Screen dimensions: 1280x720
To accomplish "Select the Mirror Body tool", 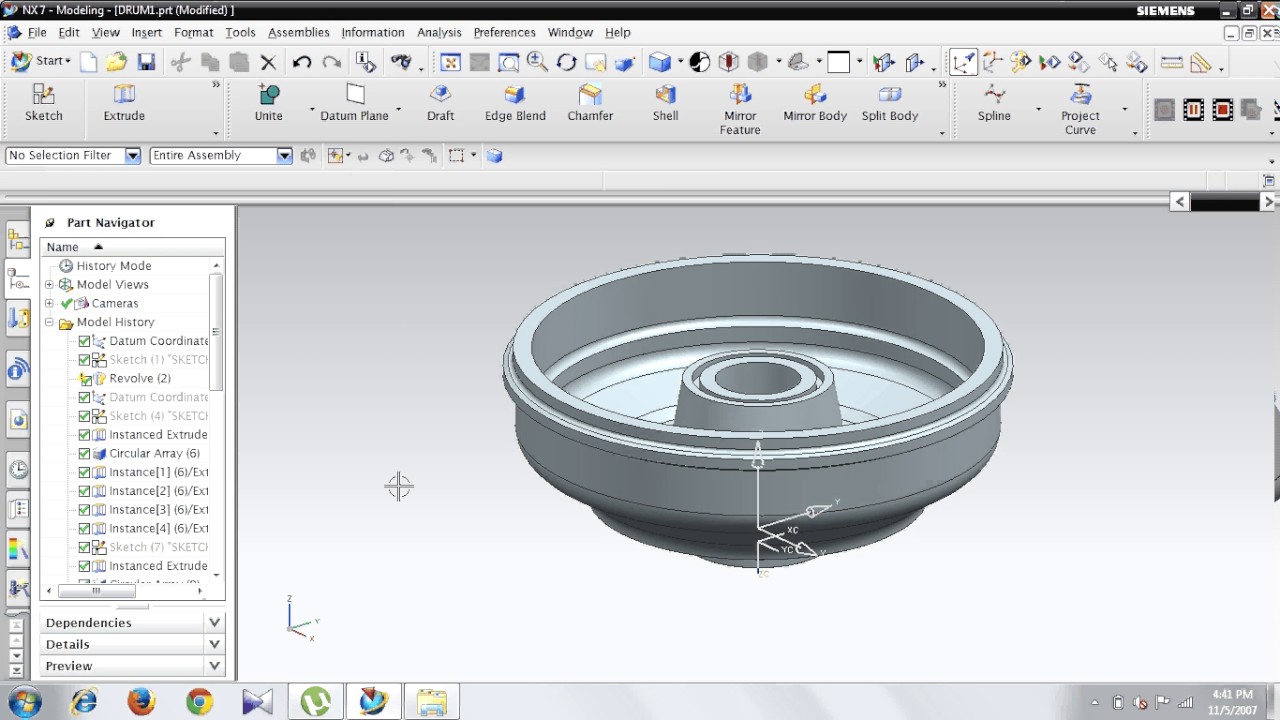I will point(815,103).
